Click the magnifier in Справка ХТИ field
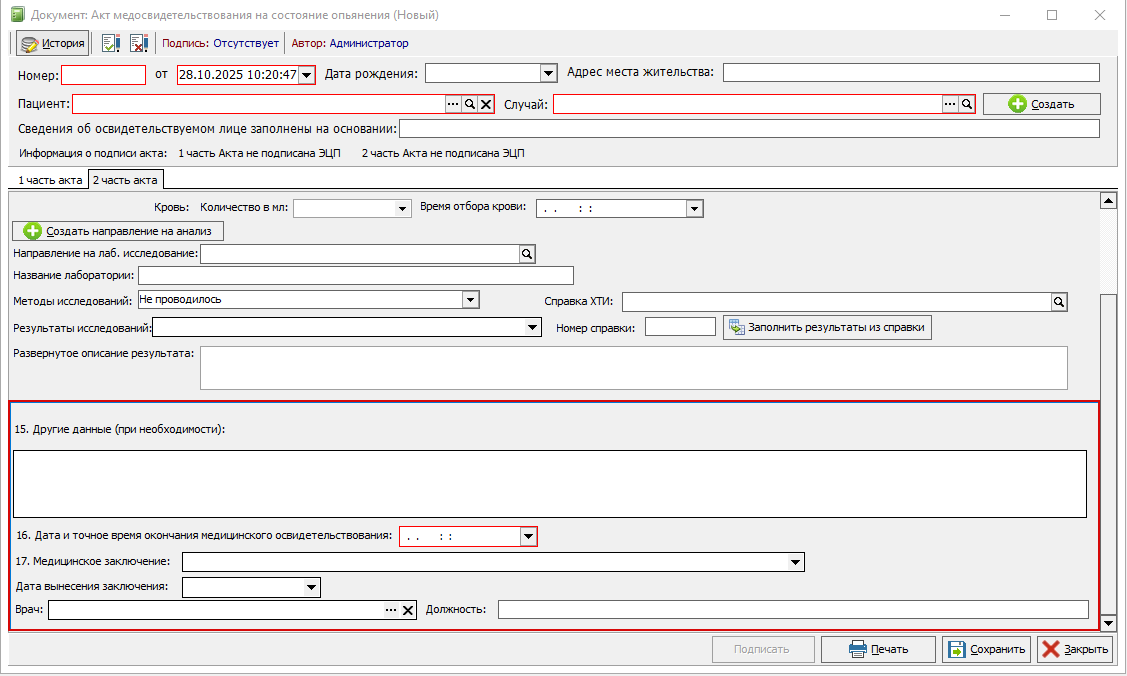1127x676 pixels. click(x=1059, y=302)
